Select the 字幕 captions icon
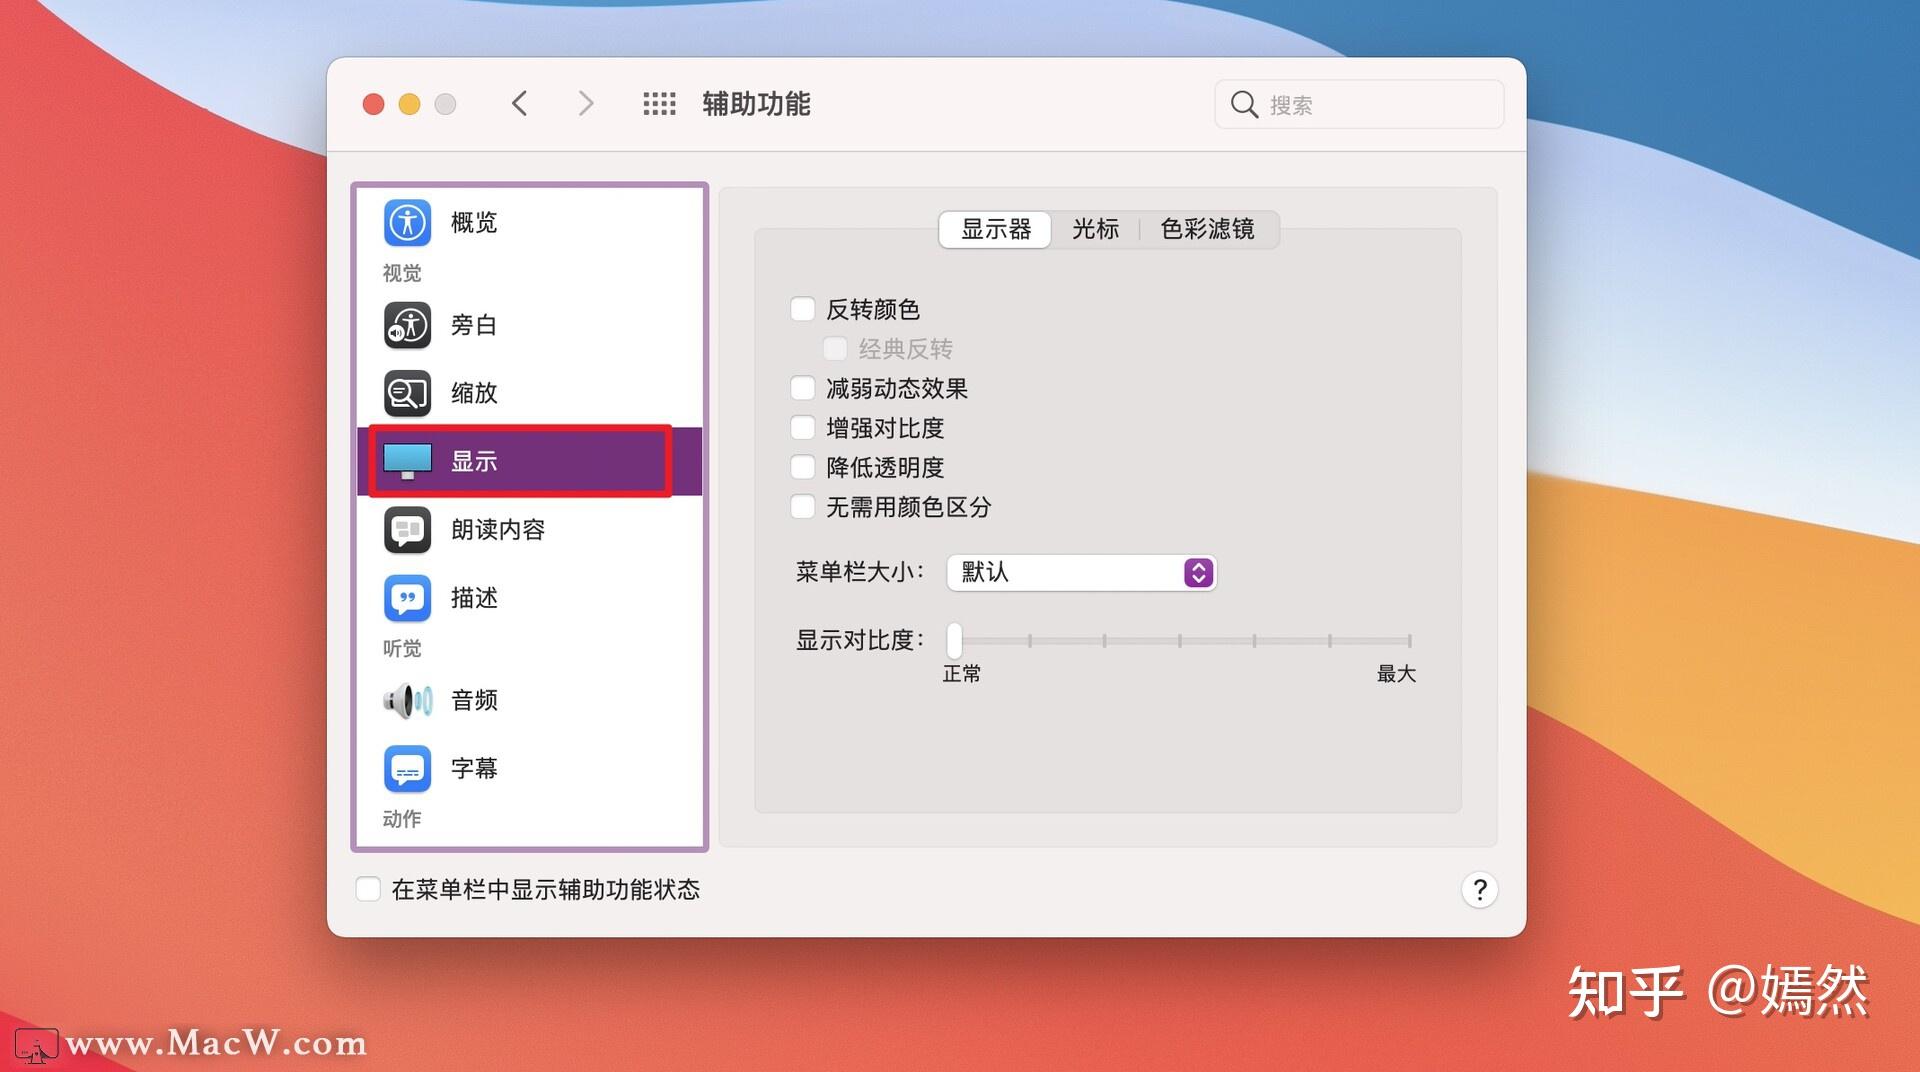The height and width of the screenshot is (1072, 1920). [x=407, y=769]
